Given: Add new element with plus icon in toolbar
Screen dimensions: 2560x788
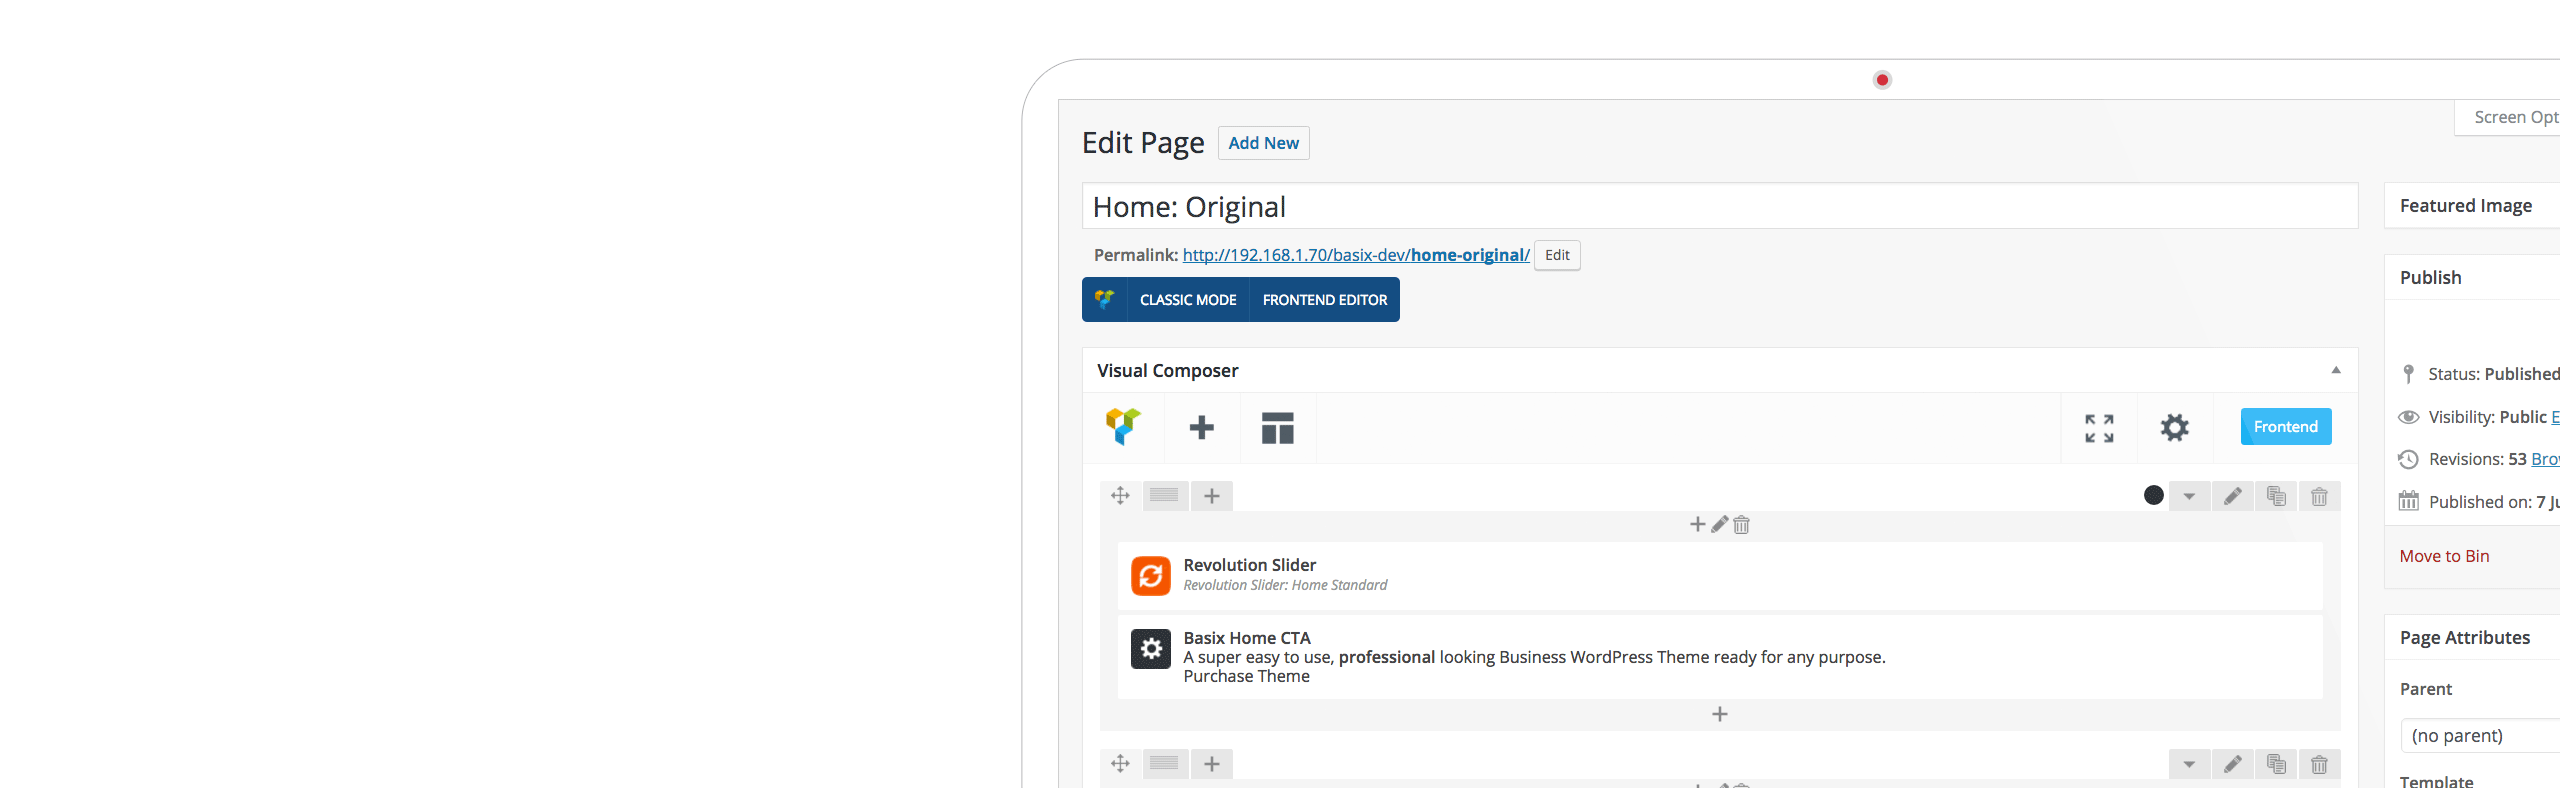Looking at the screenshot, I should tap(1201, 428).
